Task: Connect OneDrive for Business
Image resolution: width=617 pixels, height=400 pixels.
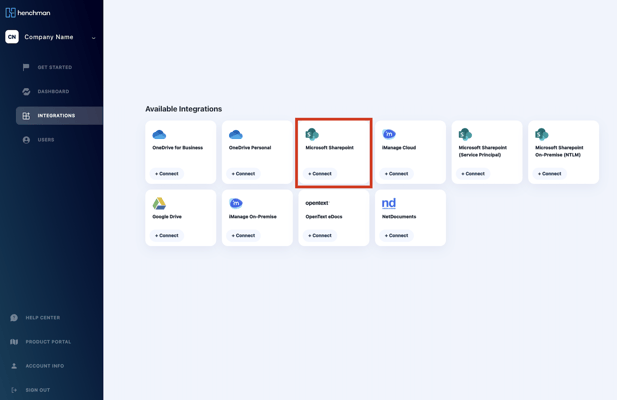Action: (x=167, y=174)
